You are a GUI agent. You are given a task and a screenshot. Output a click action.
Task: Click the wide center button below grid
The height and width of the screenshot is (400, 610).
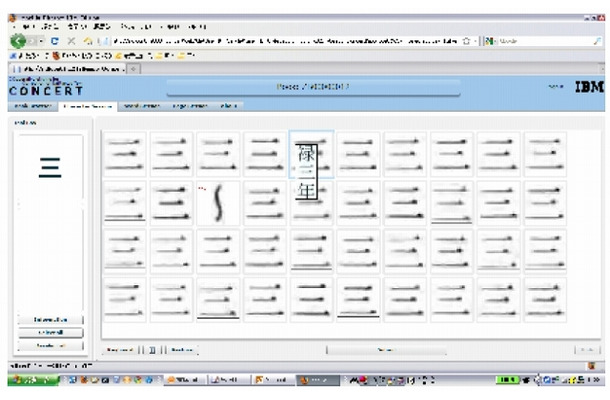pos(386,350)
